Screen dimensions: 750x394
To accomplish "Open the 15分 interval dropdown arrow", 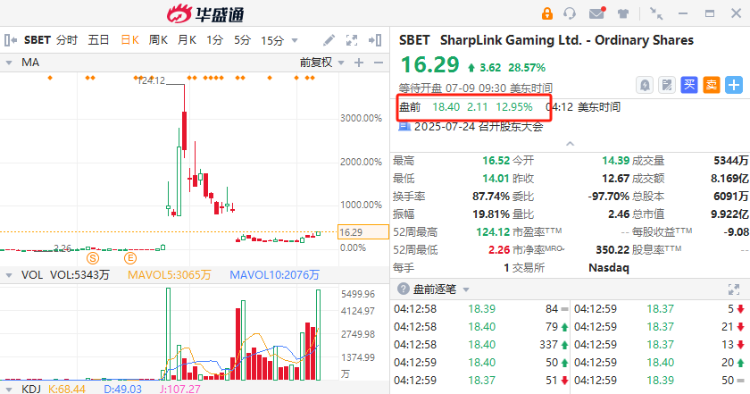I will 295,41.
